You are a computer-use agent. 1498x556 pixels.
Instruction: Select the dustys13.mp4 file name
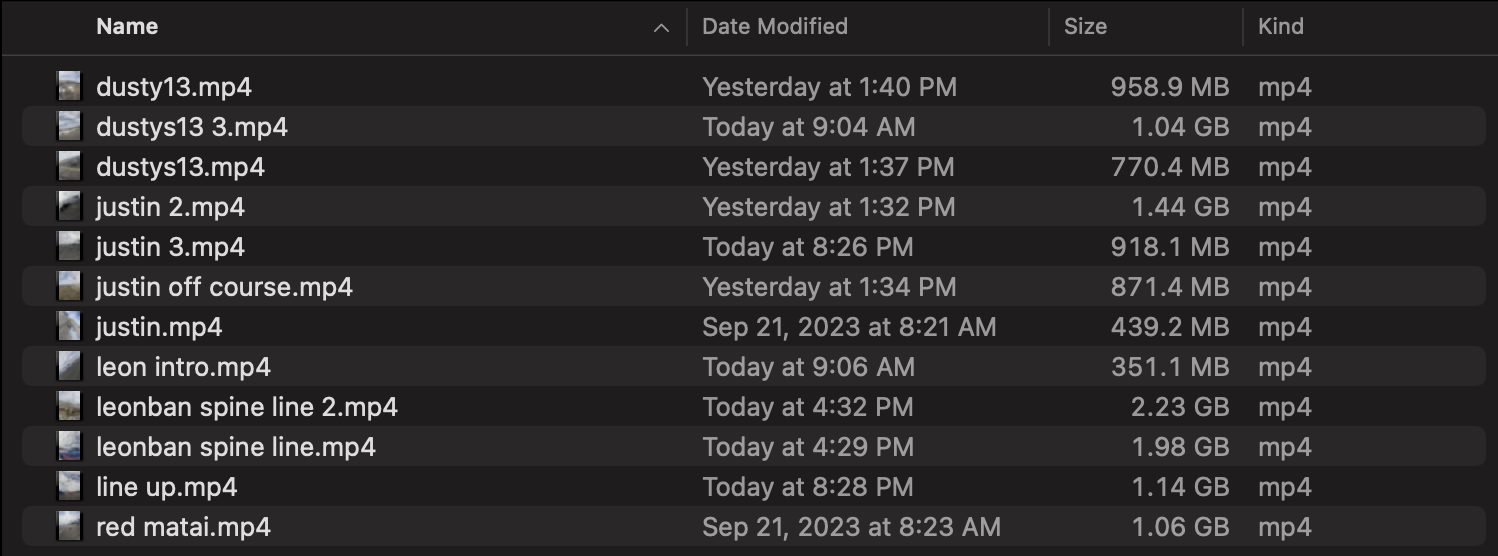click(180, 167)
